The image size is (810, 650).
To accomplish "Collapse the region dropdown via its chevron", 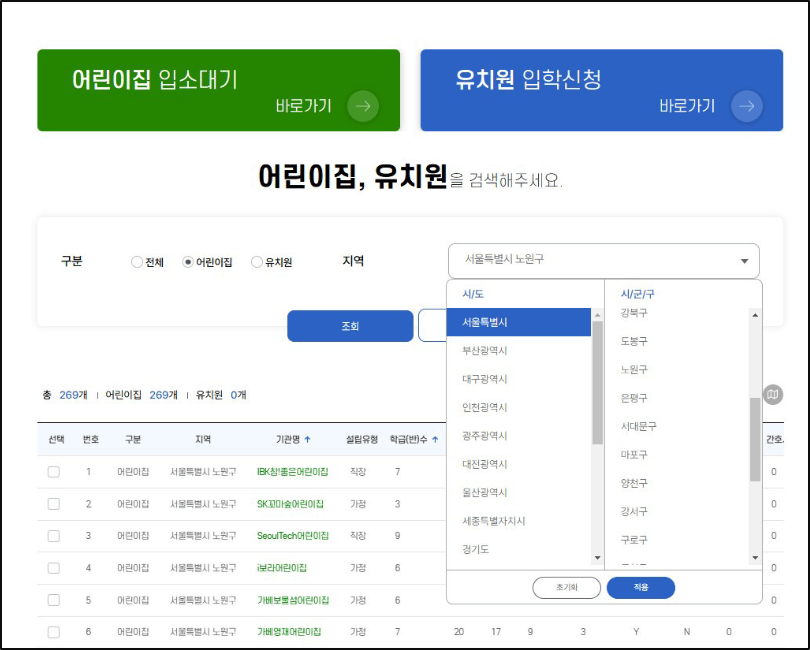I will tap(745, 260).
